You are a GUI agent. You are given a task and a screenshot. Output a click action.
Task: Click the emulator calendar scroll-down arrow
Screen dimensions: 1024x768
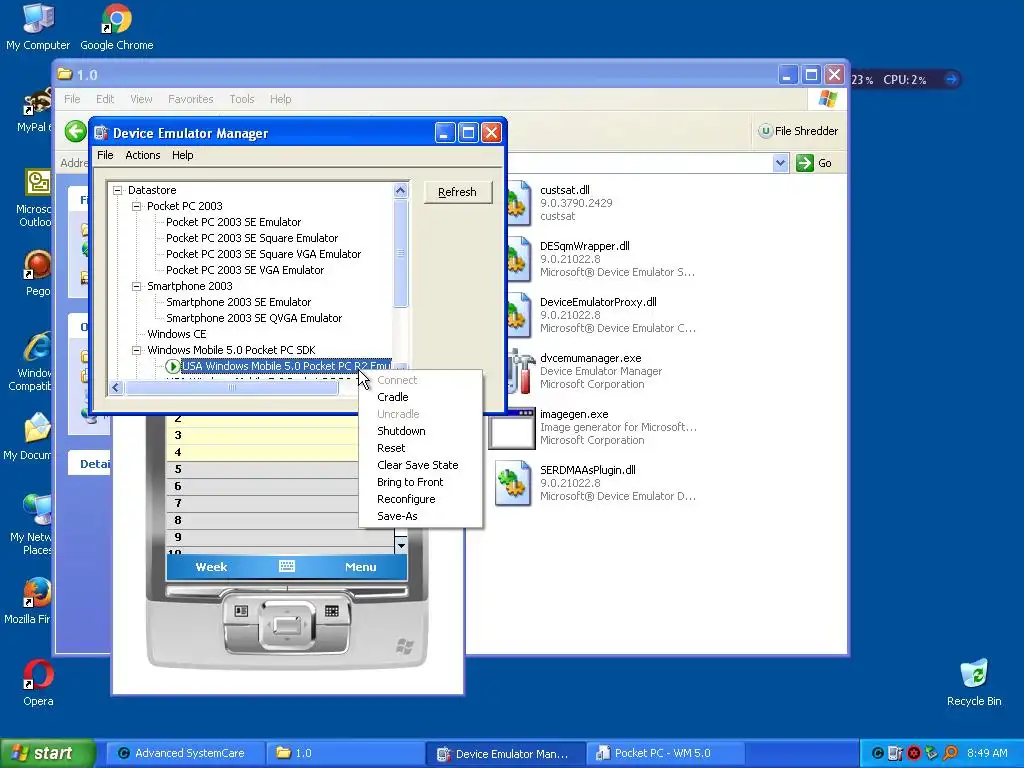point(400,545)
